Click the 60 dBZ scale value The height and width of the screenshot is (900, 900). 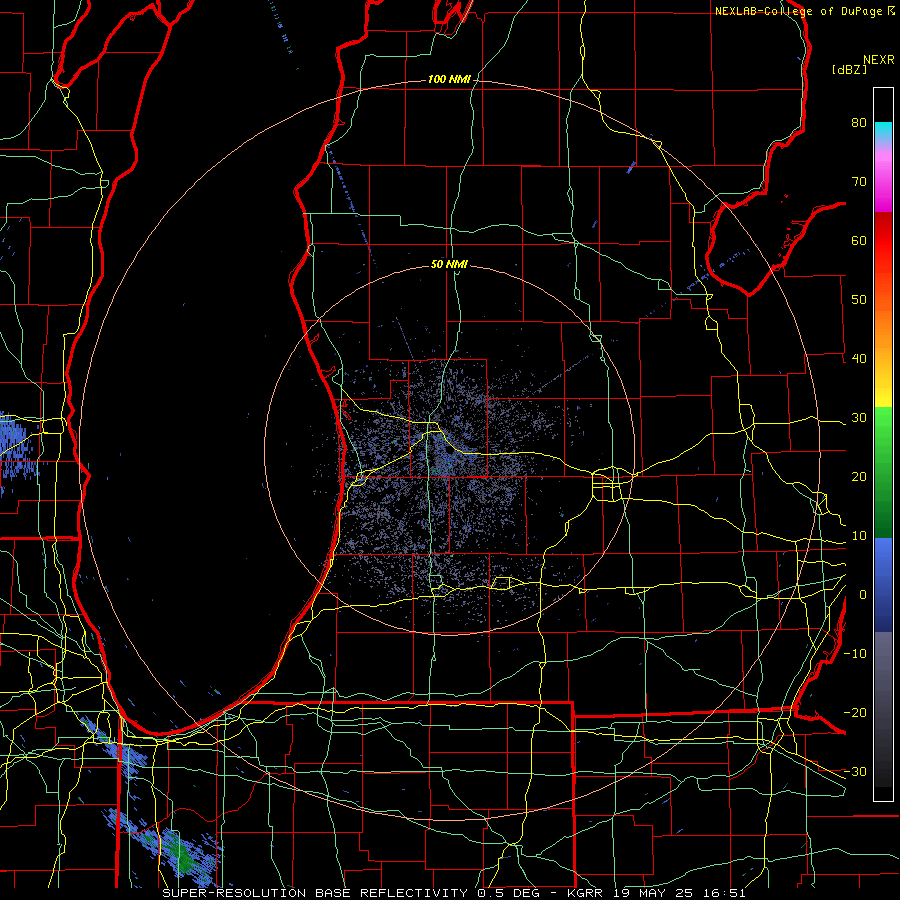coord(859,240)
